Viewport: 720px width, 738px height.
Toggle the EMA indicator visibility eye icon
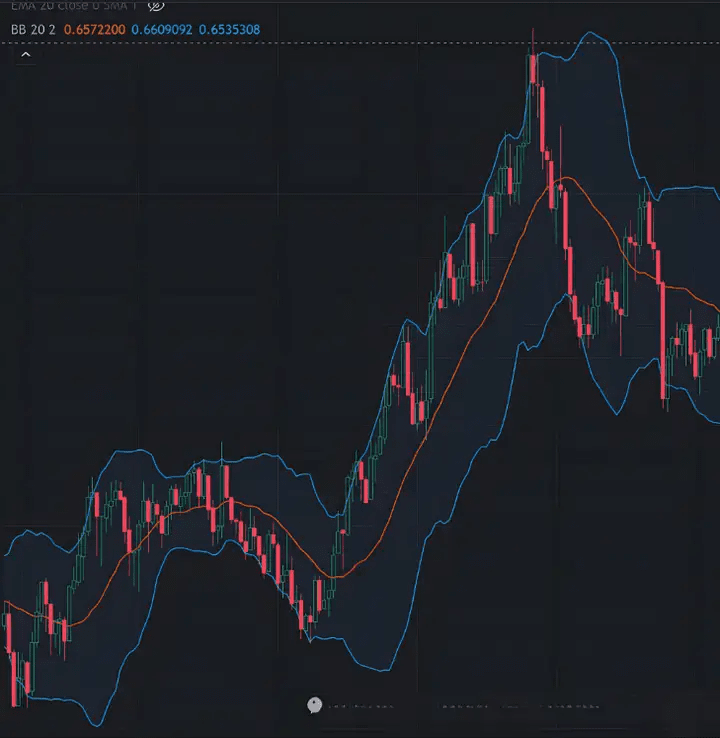[156, 6]
